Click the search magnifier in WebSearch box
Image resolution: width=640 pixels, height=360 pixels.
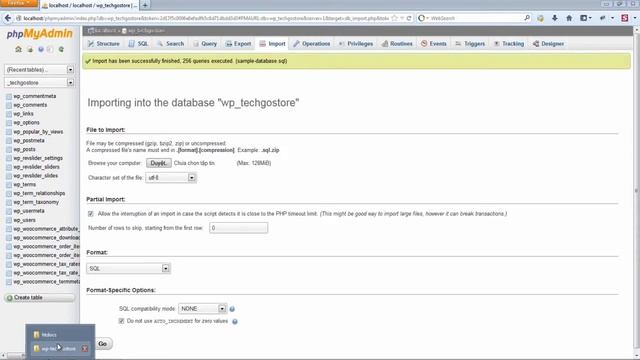[527, 18]
